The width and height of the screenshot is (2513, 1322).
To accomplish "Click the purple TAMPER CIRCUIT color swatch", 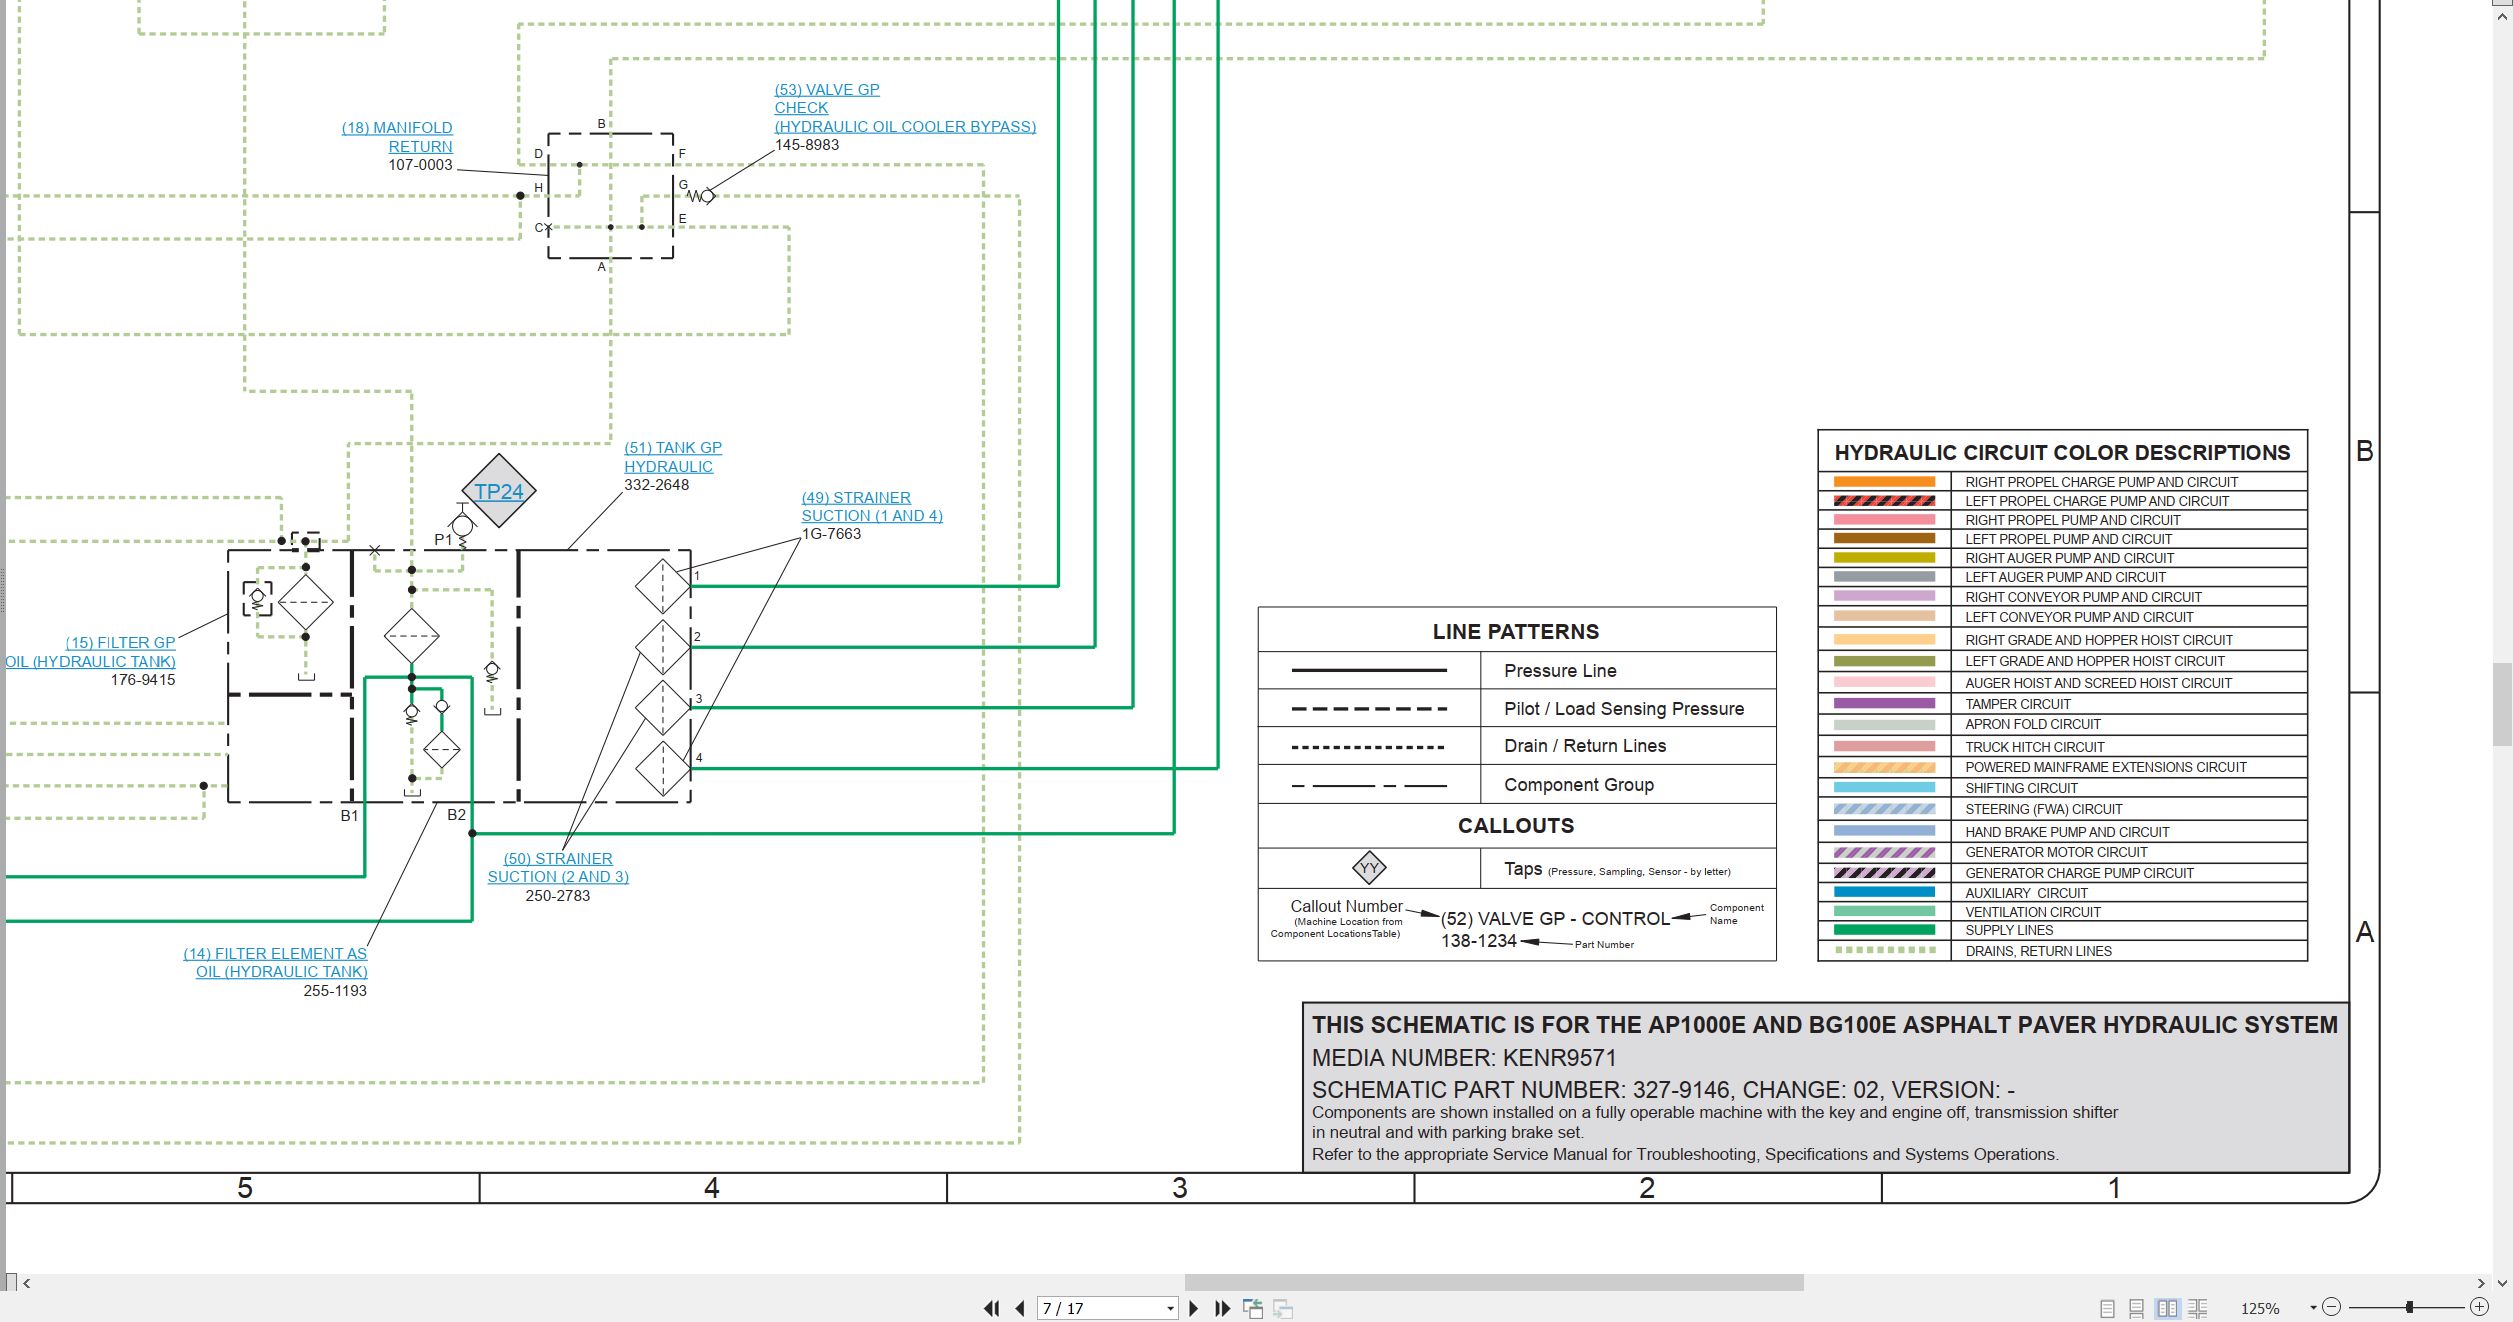I will [1884, 704].
